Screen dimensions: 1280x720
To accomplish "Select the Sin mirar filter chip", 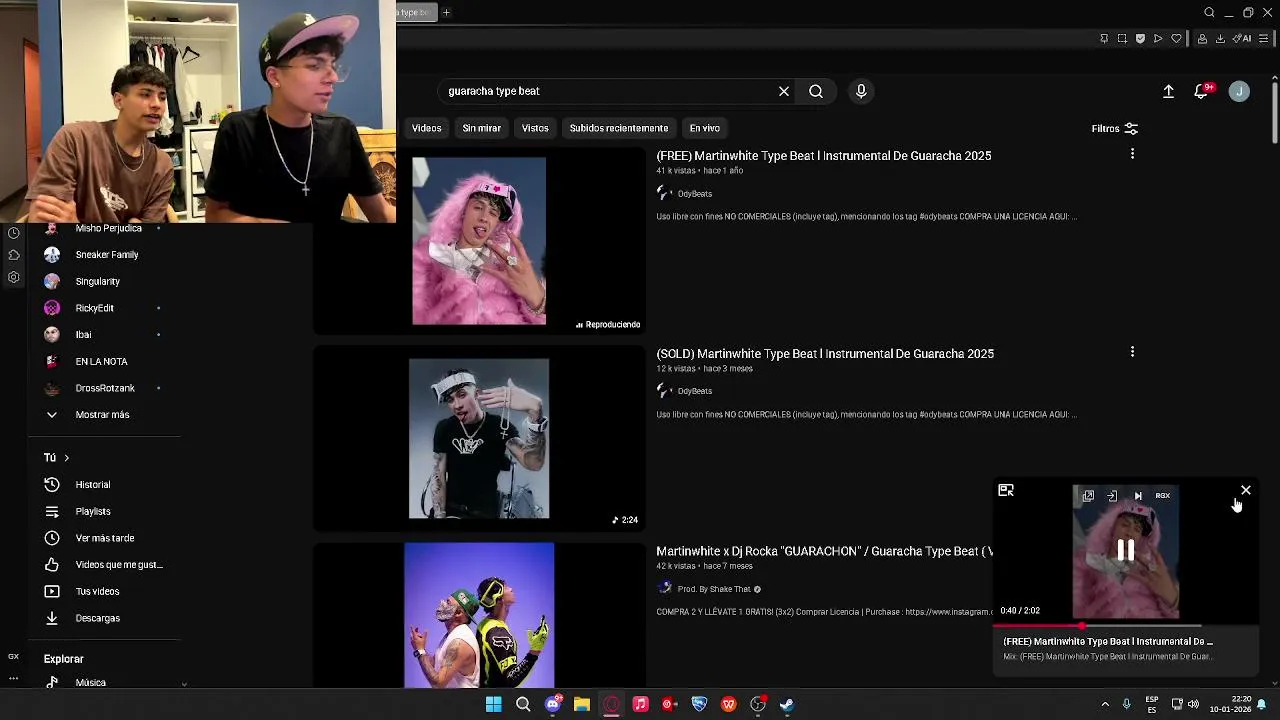I will [481, 128].
